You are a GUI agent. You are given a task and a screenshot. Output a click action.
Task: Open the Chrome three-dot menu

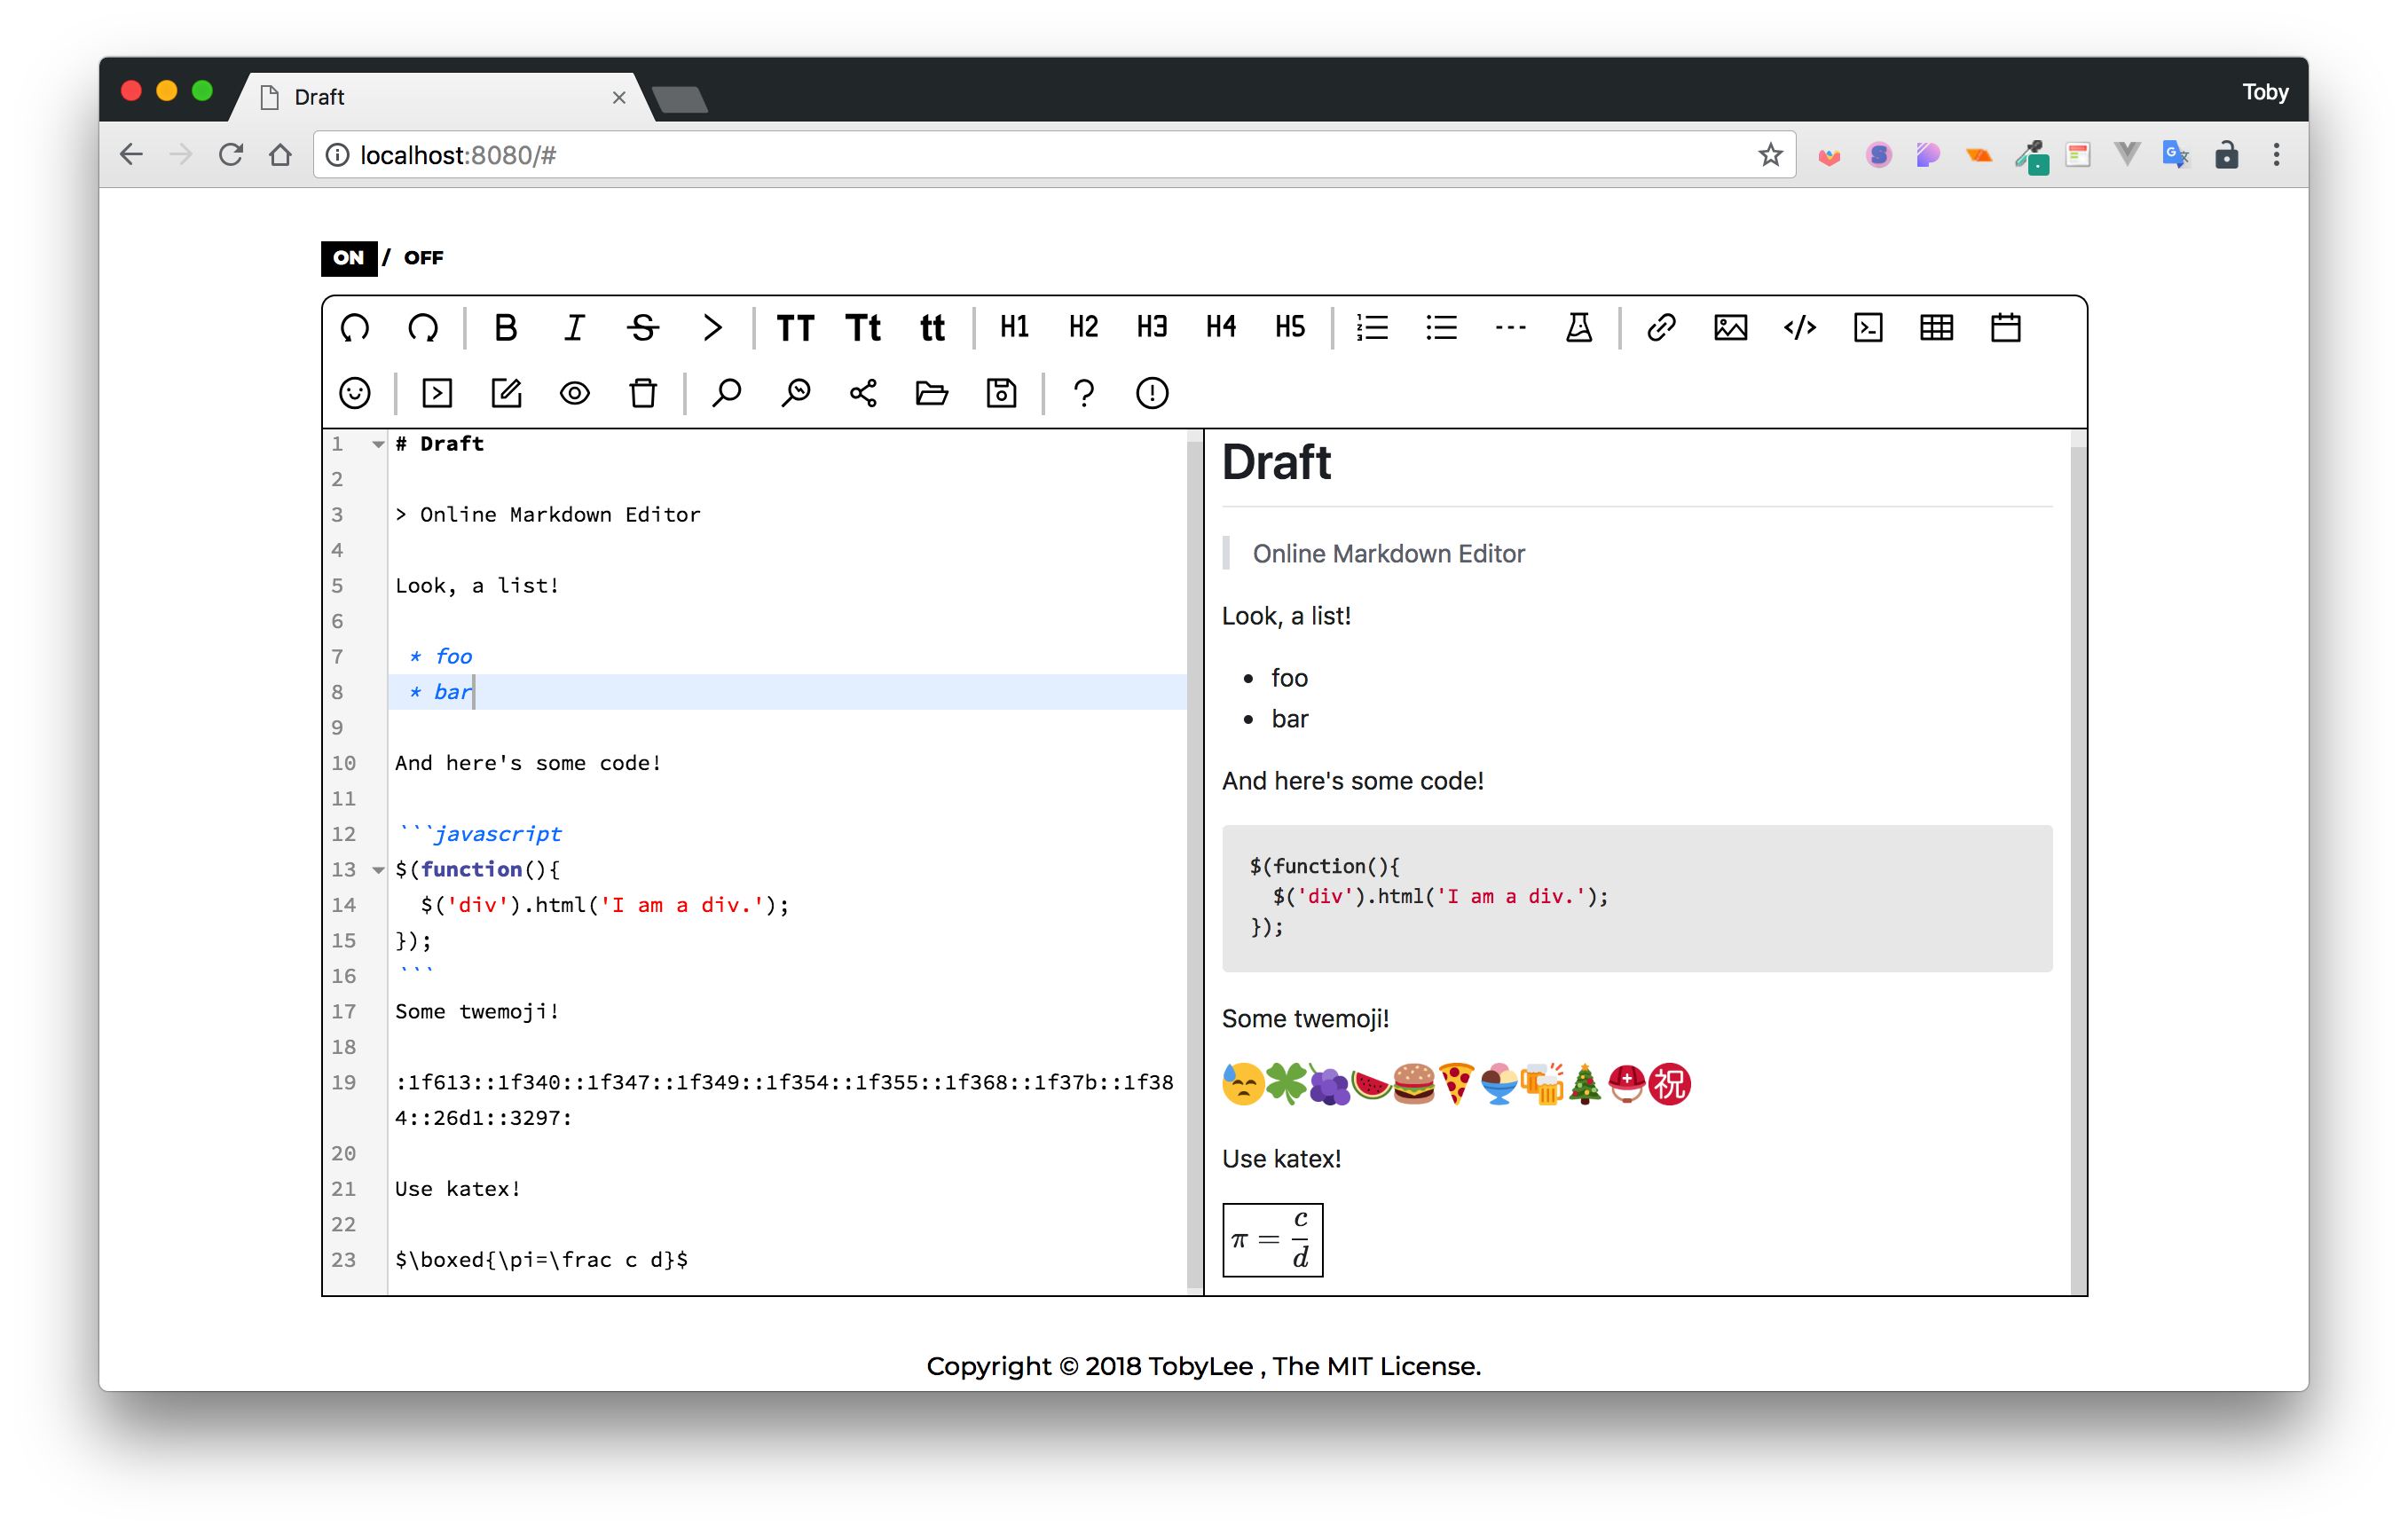click(x=2276, y=155)
